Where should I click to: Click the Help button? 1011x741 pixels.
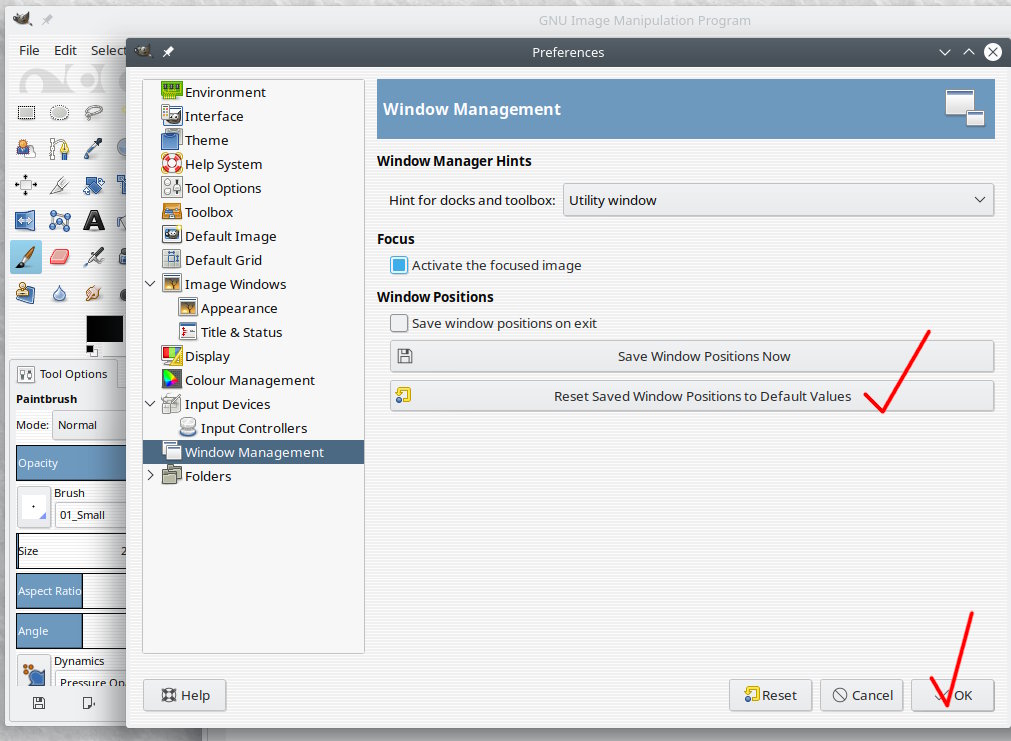coord(184,695)
